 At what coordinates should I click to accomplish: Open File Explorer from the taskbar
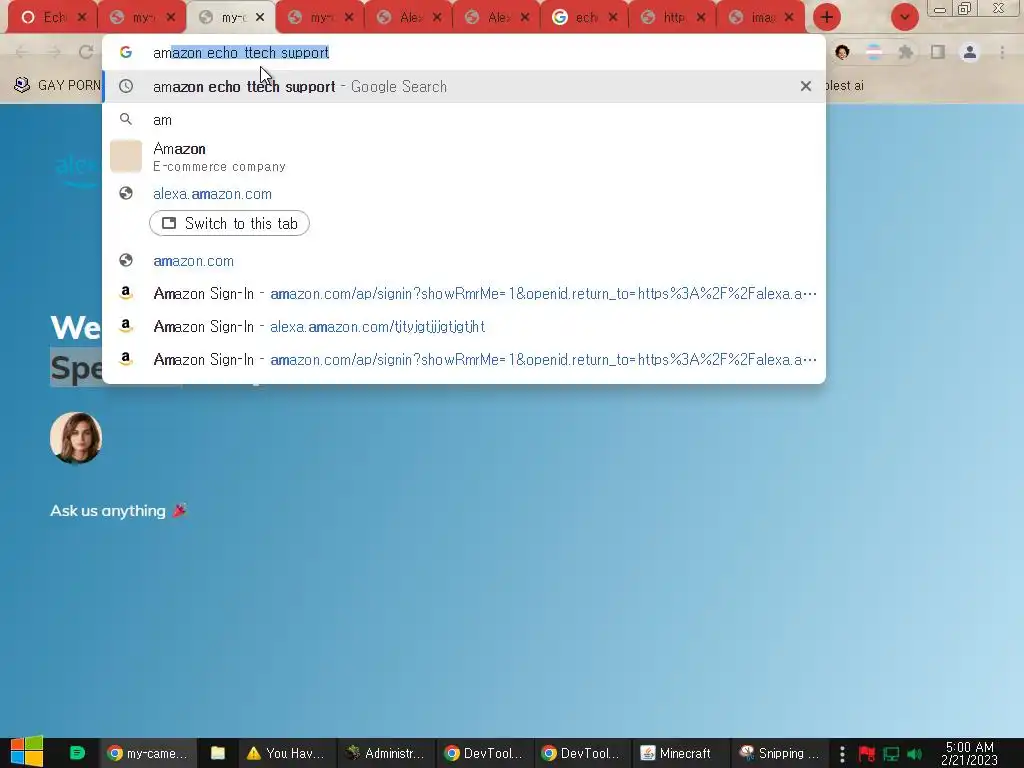pos(217,753)
